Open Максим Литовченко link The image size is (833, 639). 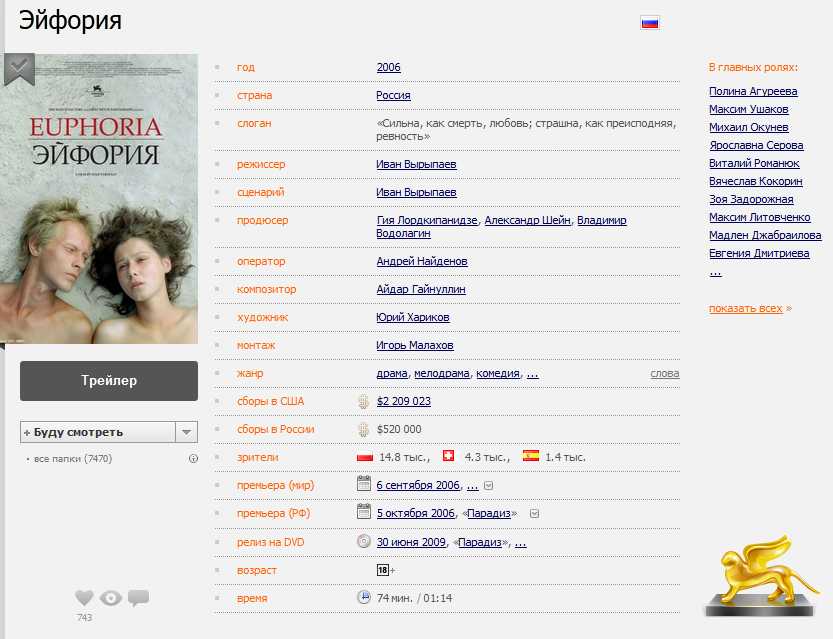760,217
